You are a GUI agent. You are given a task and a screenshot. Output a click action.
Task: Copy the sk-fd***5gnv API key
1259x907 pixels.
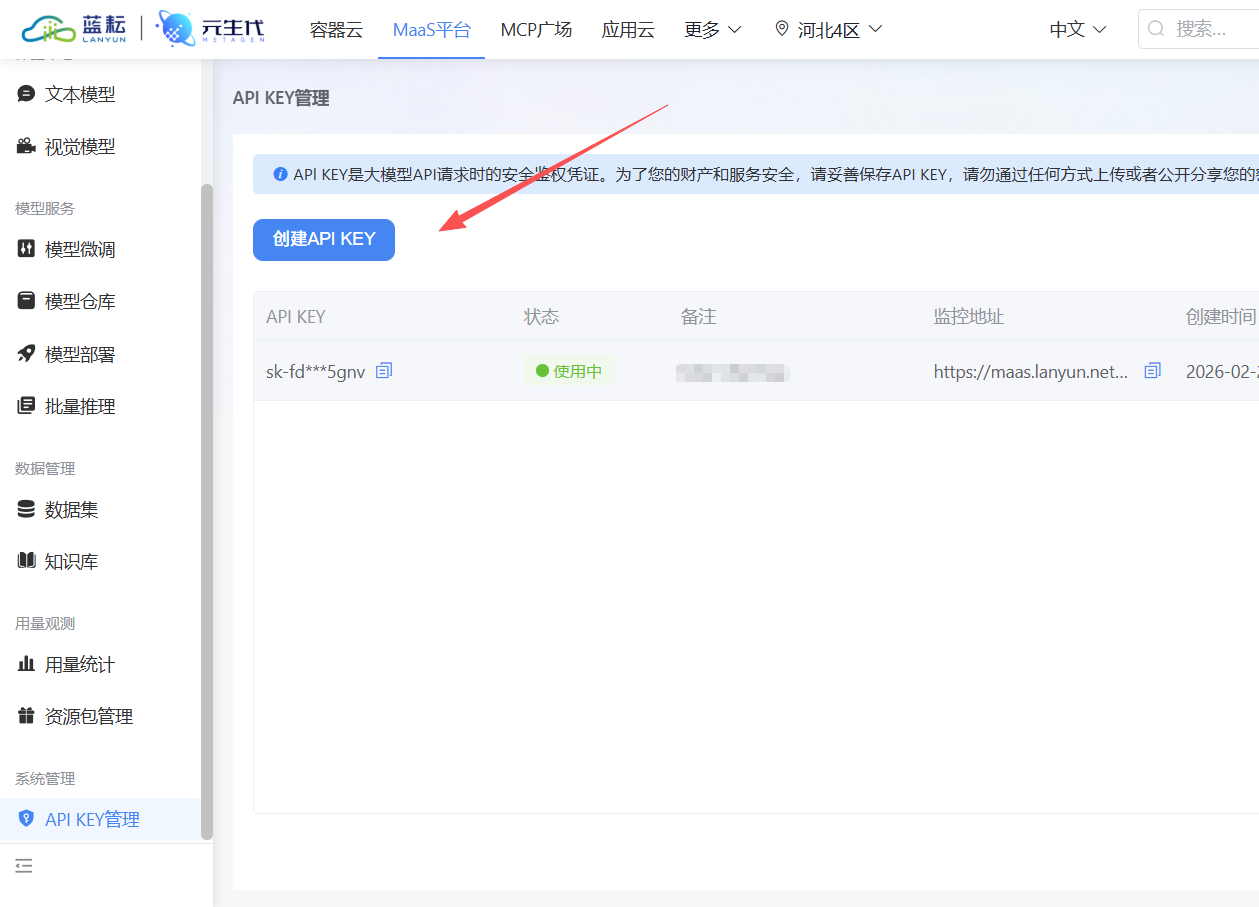(384, 371)
